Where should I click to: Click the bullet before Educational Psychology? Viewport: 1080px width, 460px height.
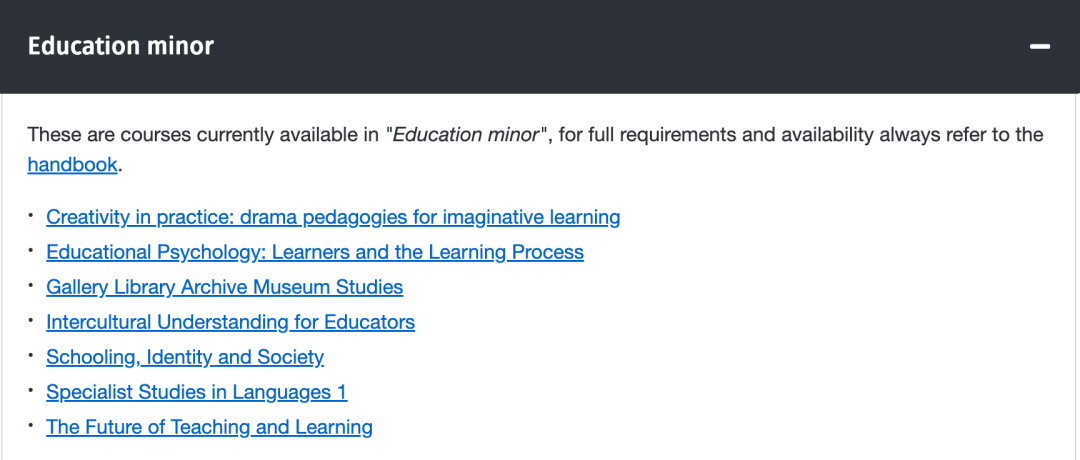pyautogui.click(x=32, y=249)
